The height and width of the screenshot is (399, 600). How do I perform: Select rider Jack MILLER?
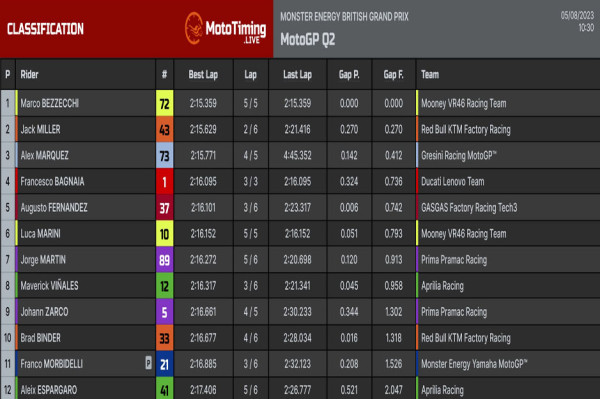pyautogui.click(x=40, y=129)
